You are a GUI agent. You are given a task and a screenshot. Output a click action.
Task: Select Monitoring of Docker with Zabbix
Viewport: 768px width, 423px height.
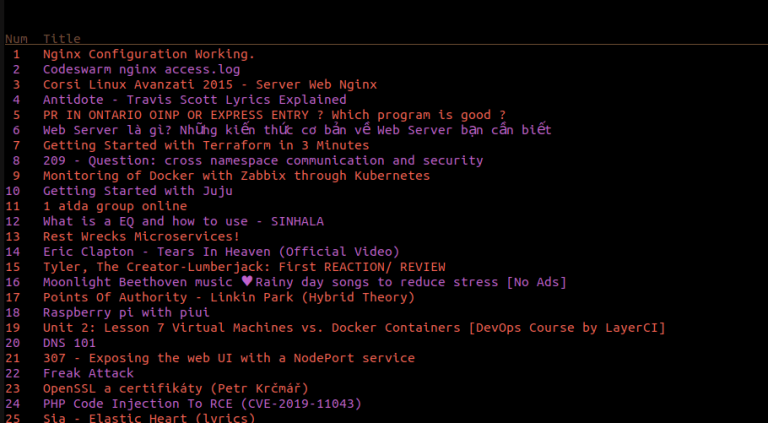tap(236, 176)
